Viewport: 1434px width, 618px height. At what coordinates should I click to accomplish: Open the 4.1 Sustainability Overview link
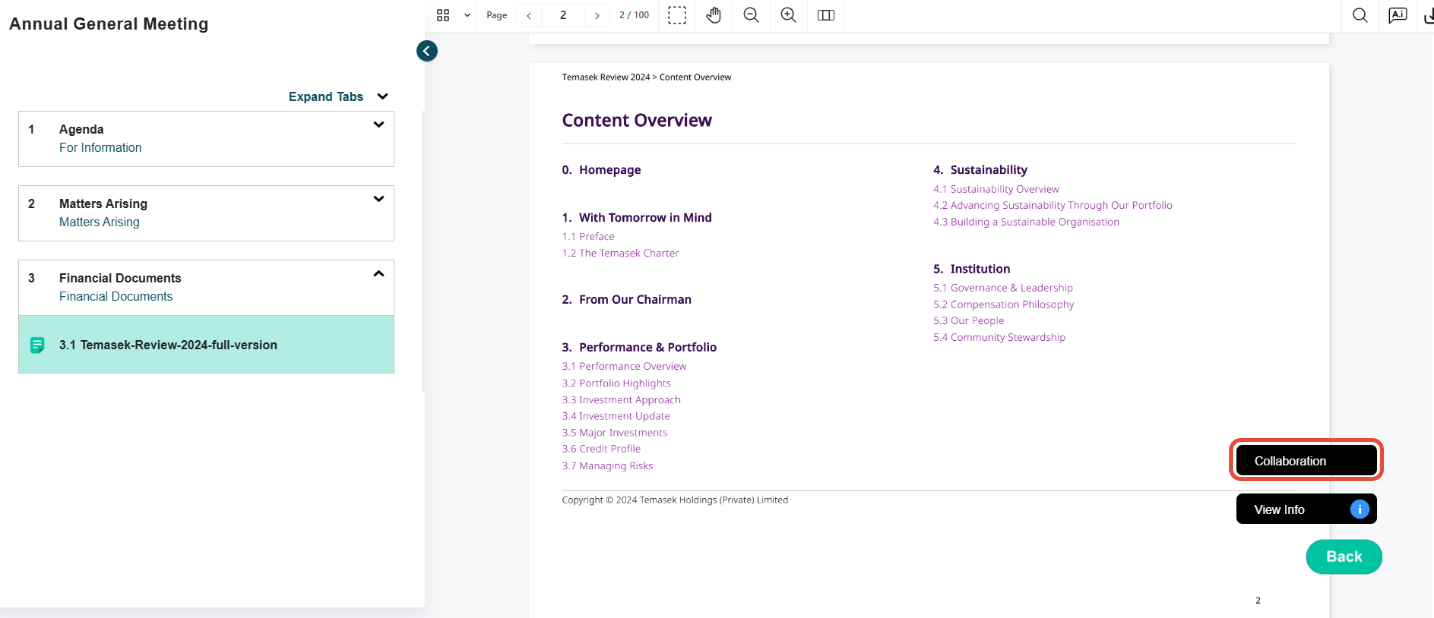tap(996, 189)
